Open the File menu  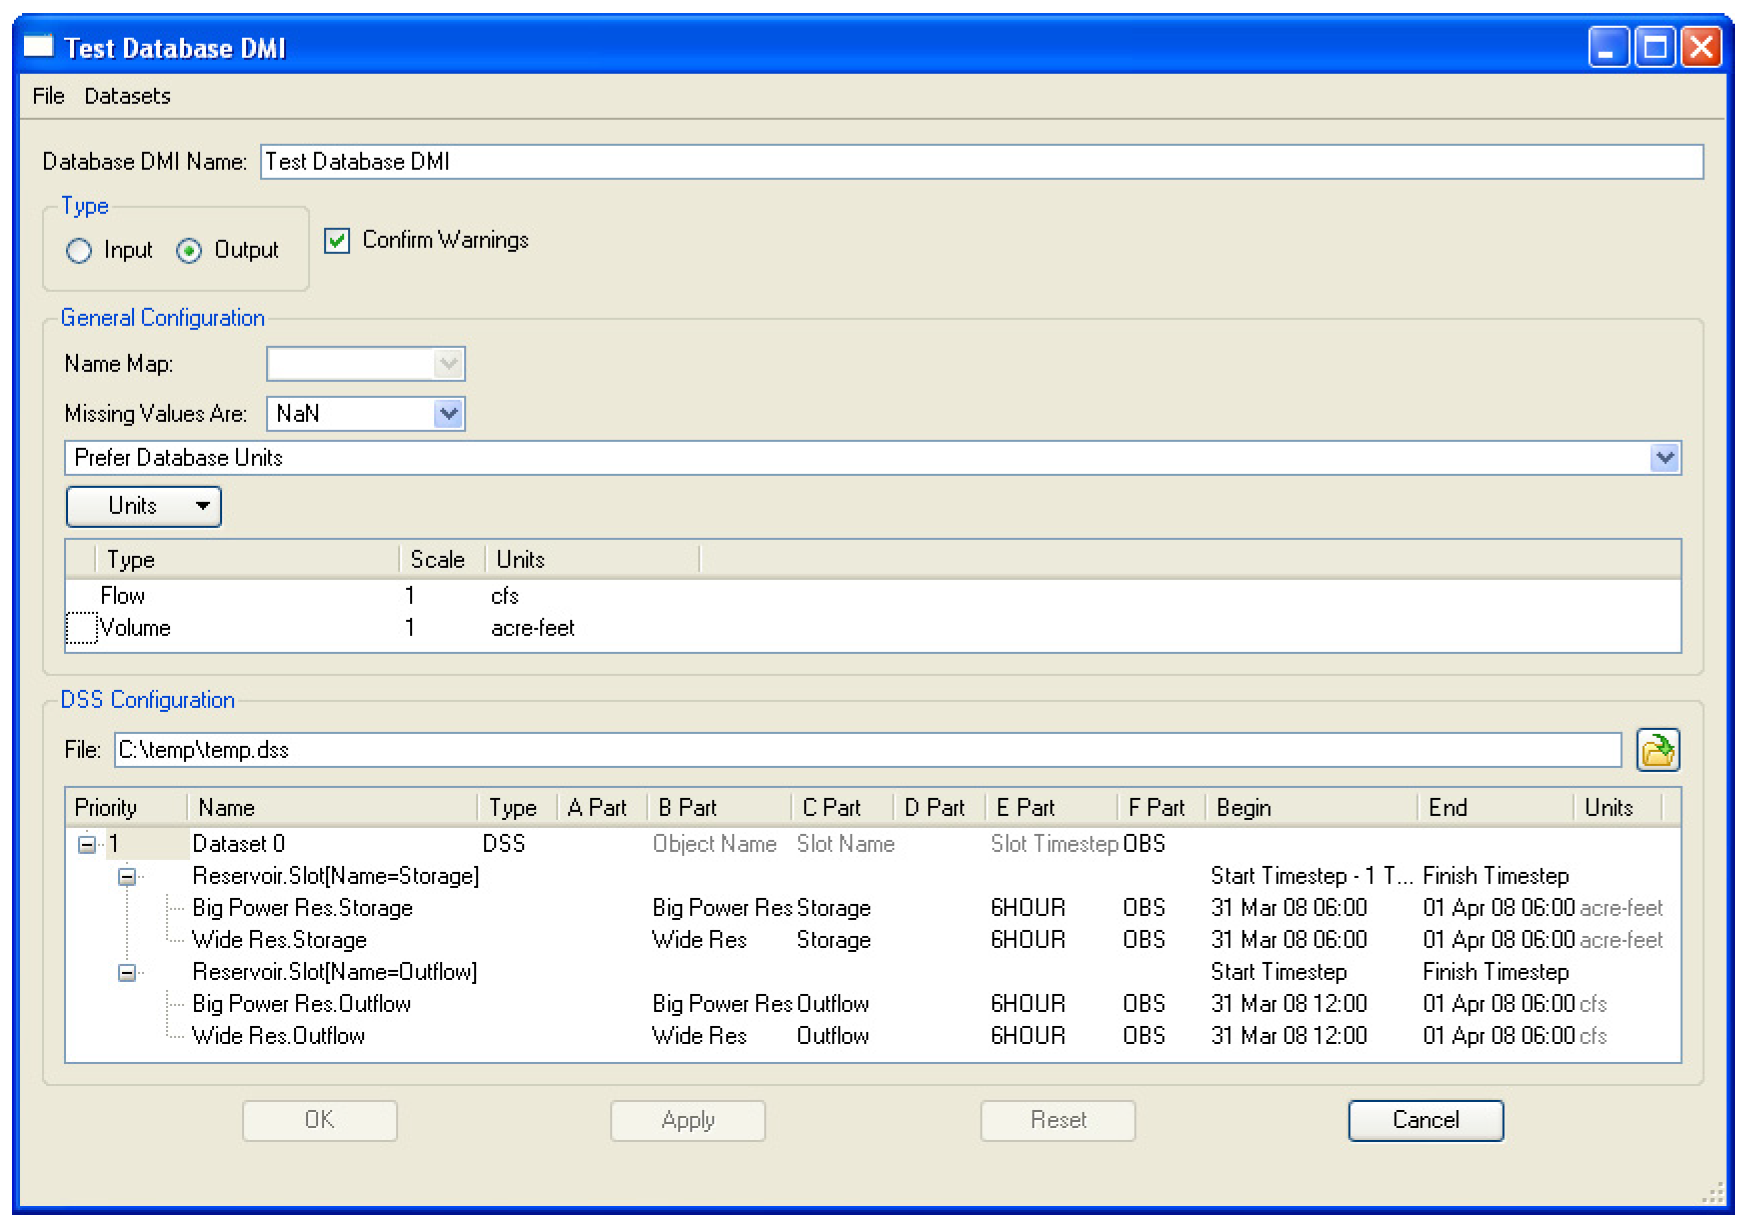48,96
